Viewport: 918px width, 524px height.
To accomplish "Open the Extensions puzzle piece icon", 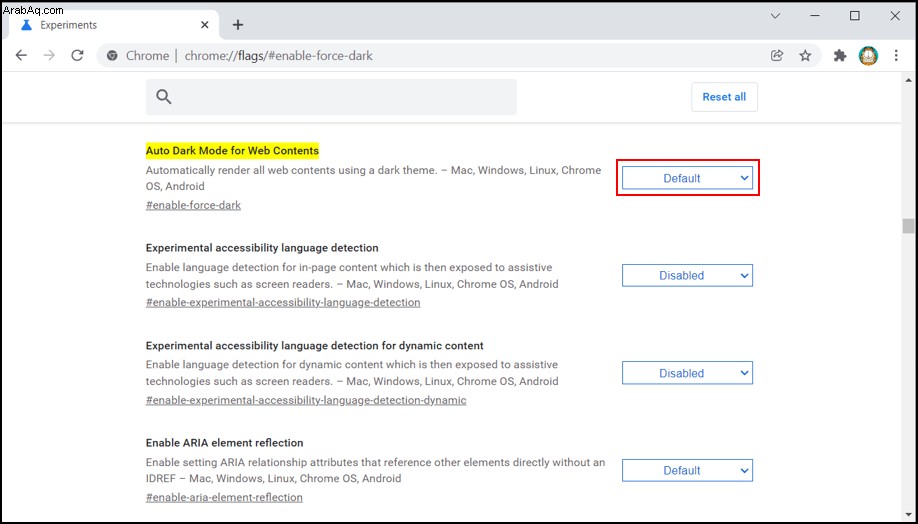I will pyautogui.click(x=840, y=56).
